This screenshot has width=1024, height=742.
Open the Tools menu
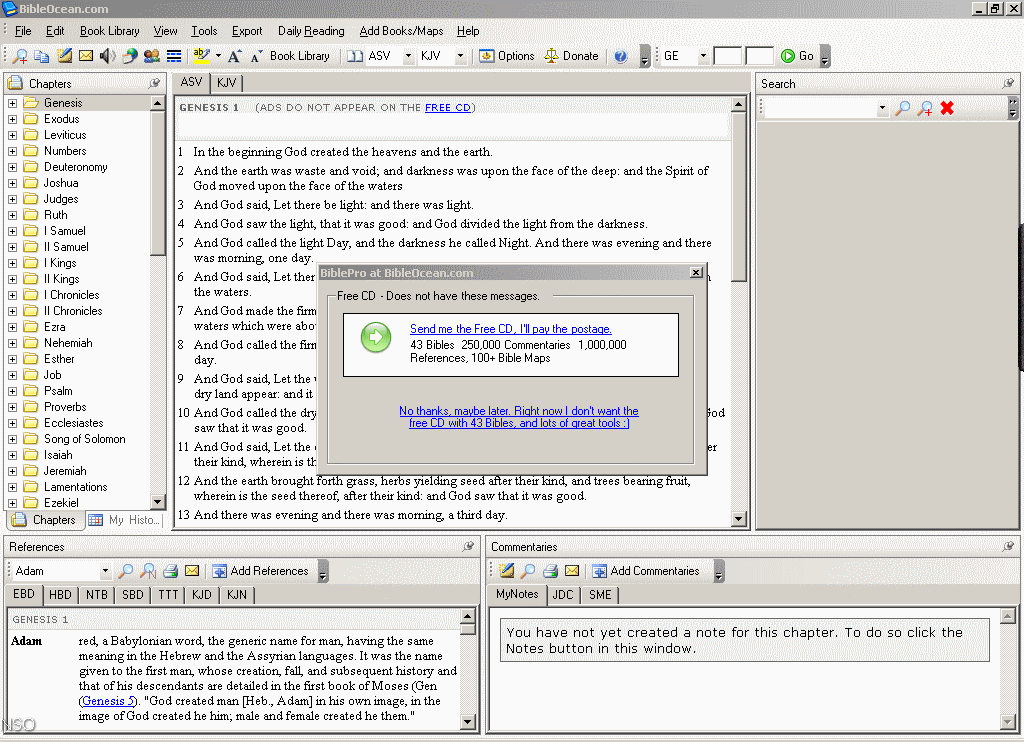204,31
